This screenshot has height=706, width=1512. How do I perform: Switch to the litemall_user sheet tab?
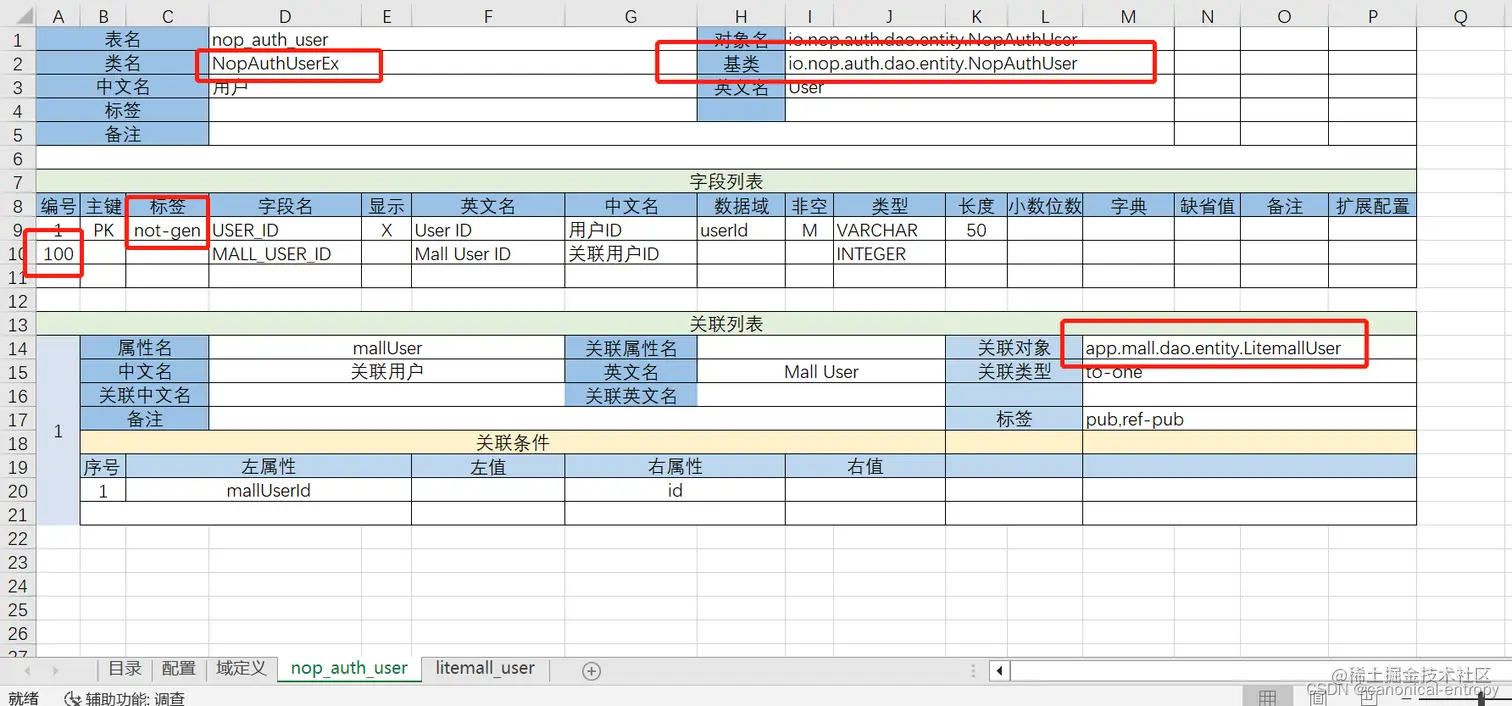click(x=485, y=668)
